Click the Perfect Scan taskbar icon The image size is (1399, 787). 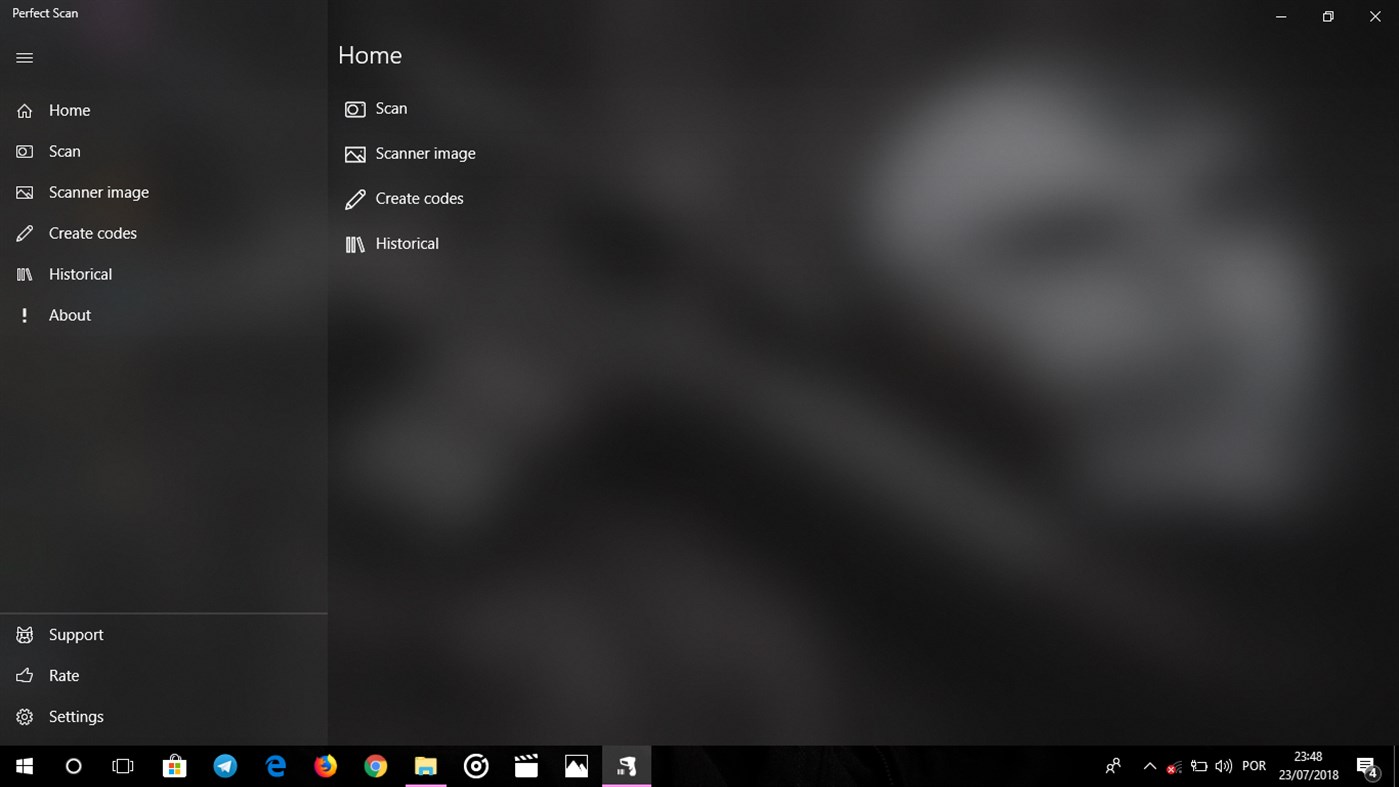(627, 766)
